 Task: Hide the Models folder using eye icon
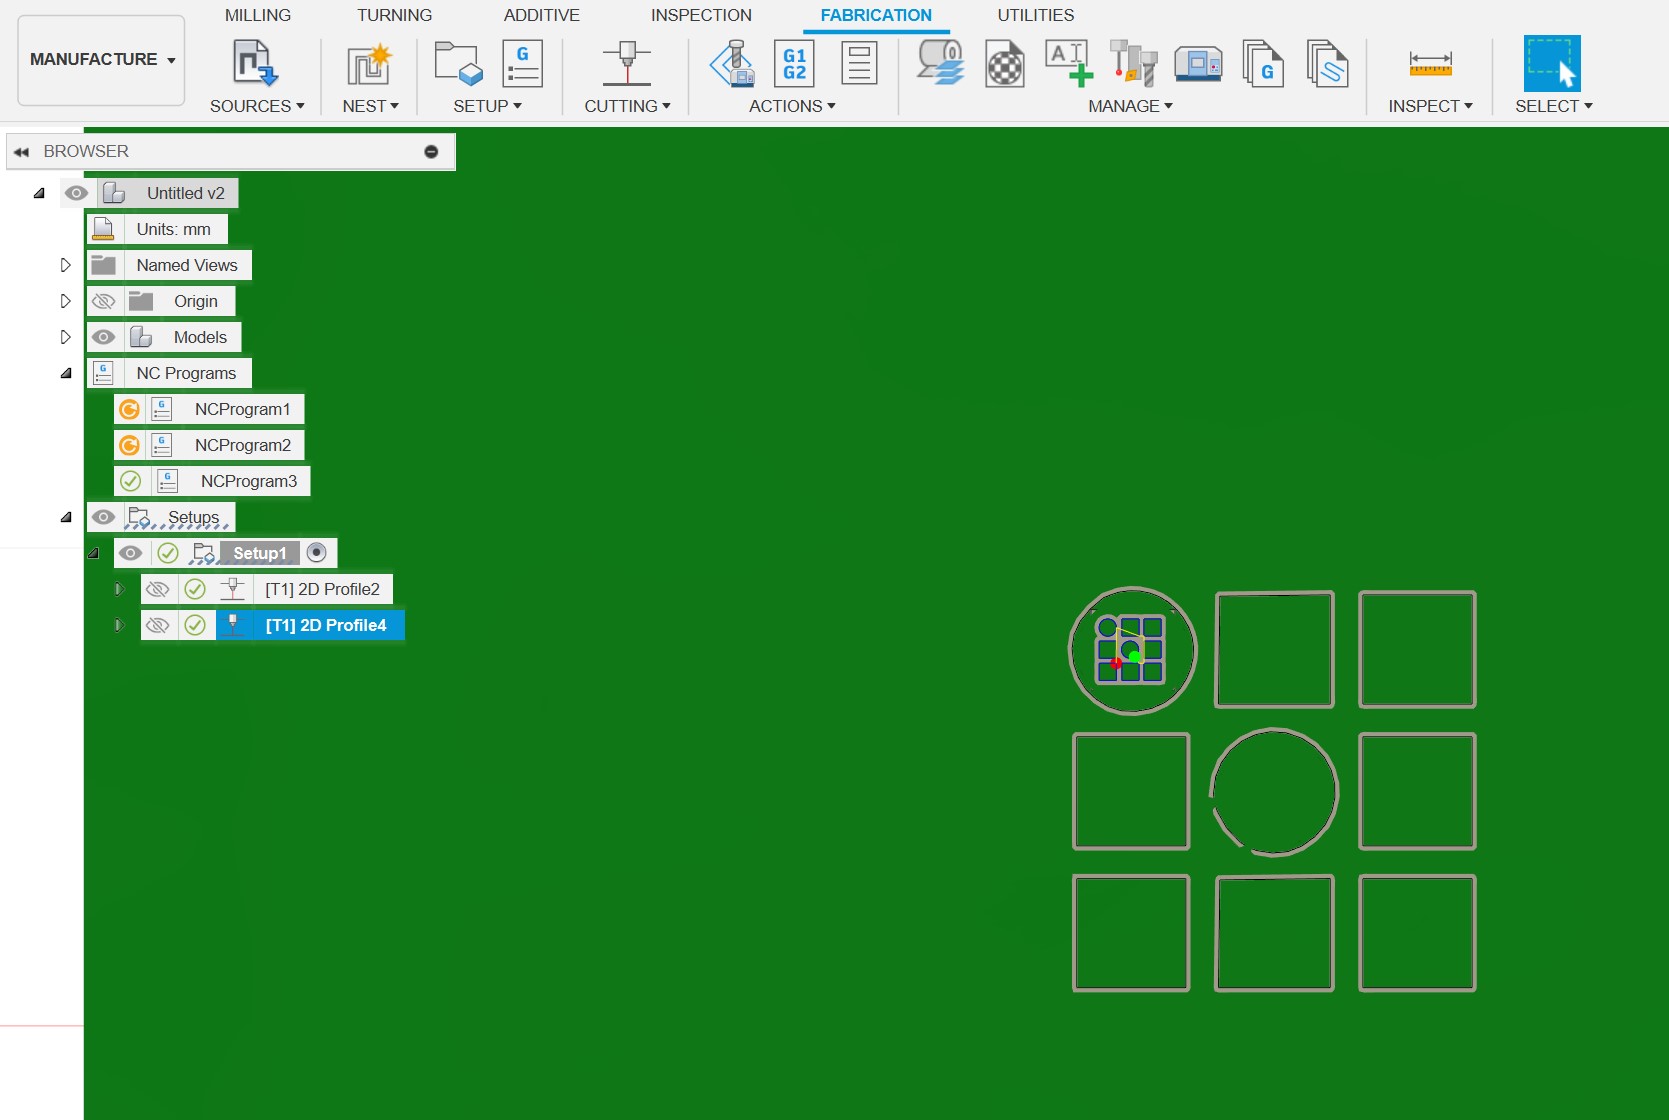click(x=104, y=337)
